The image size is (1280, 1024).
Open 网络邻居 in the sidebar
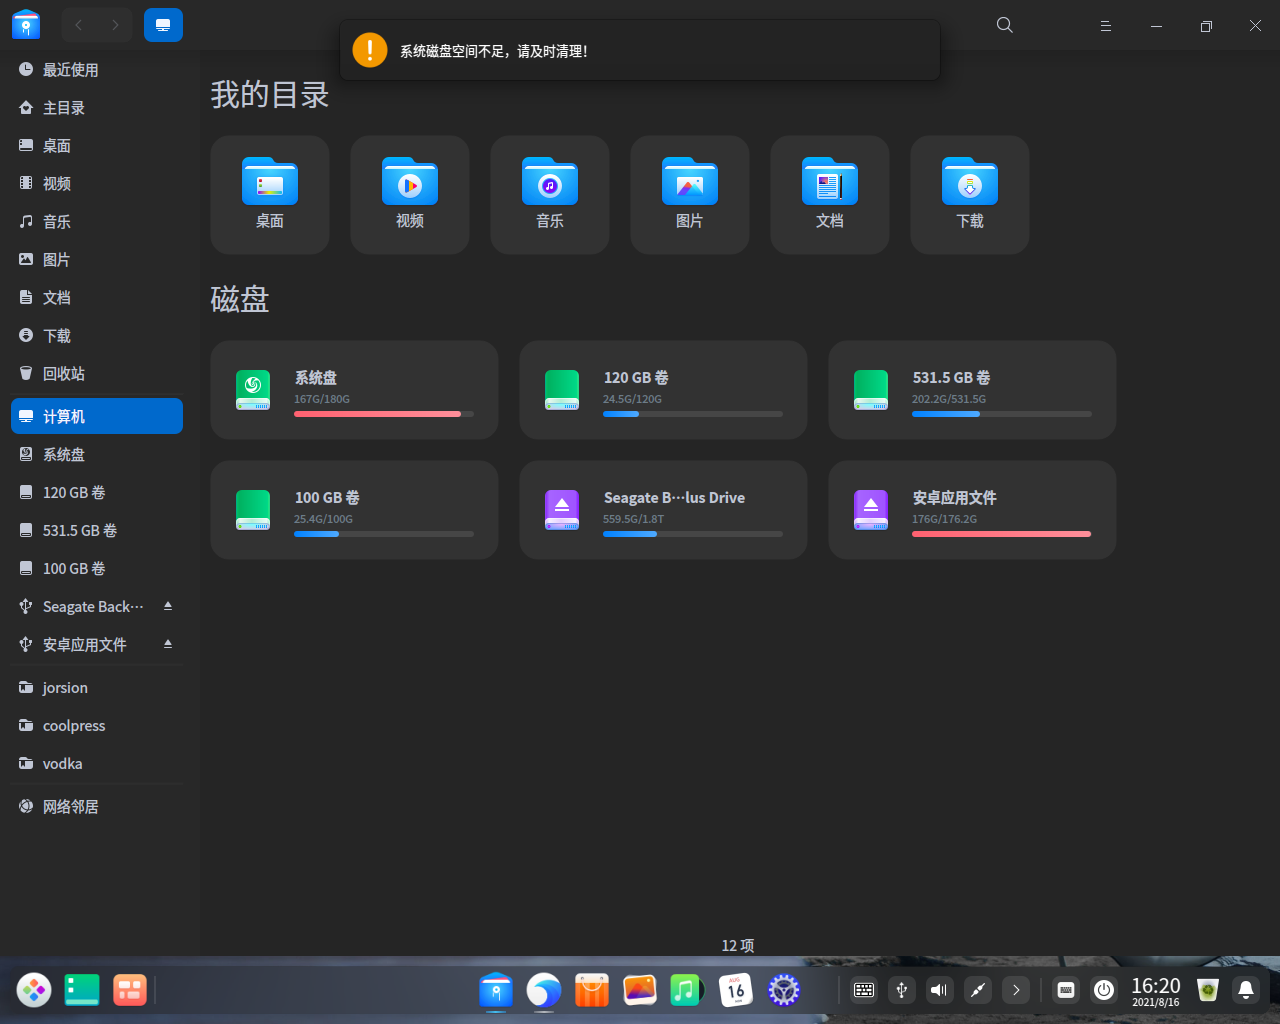click(x=70, y=807)
